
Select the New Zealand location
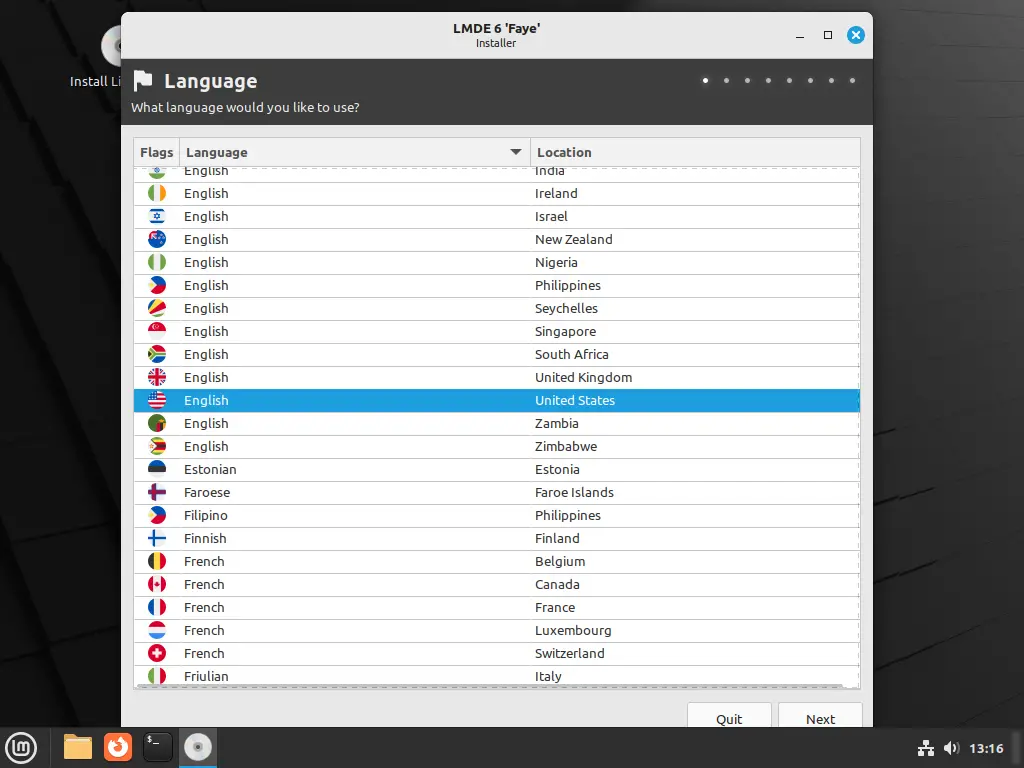(x=573, y=239)
